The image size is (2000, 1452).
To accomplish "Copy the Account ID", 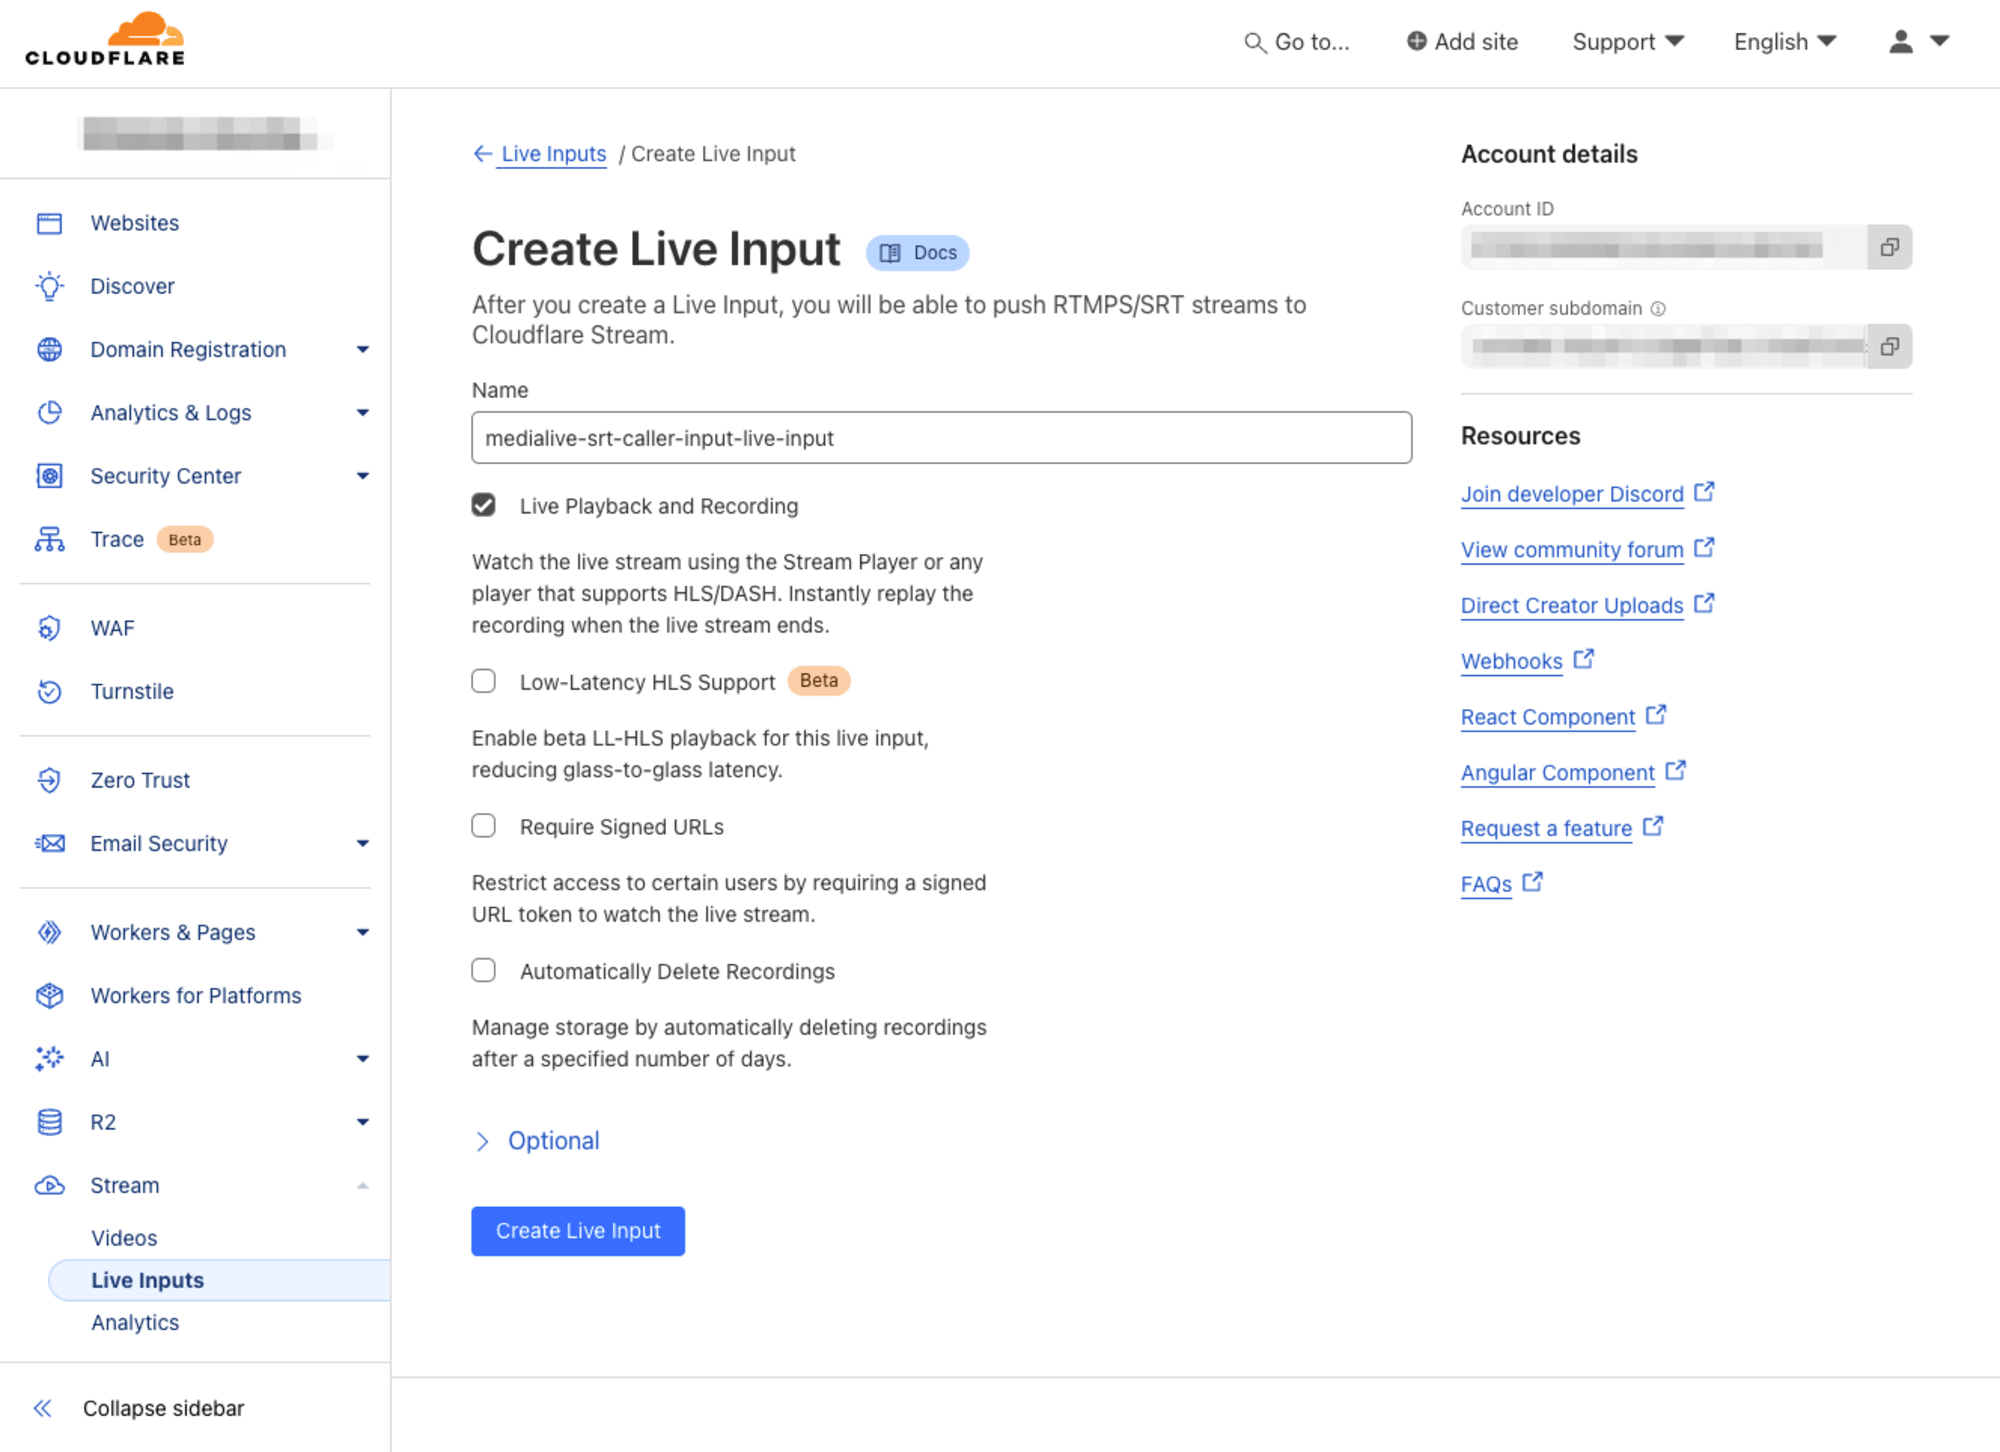I will click(x=1889, y=247).
